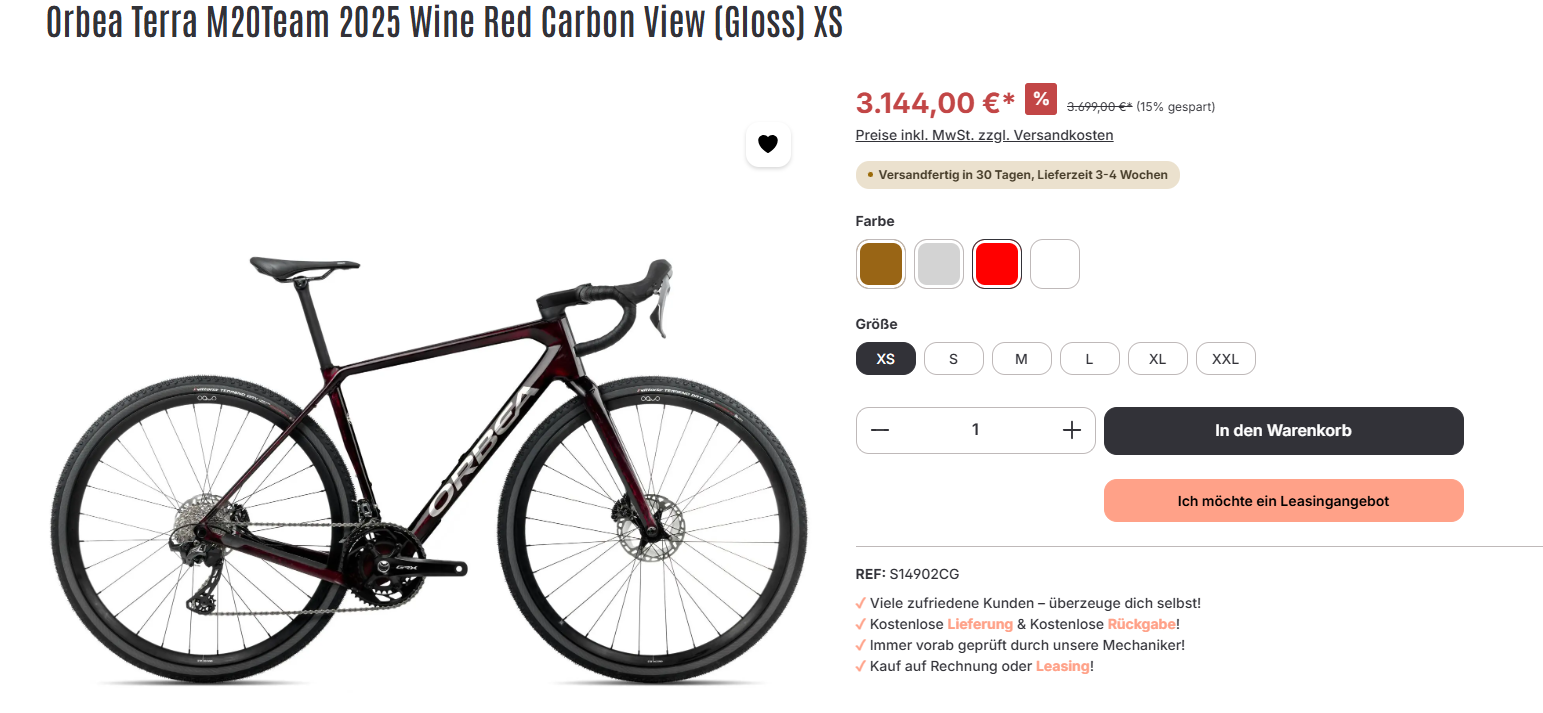Choose size M
The width and height of the screenshot is (1543, 713).
1021,359
